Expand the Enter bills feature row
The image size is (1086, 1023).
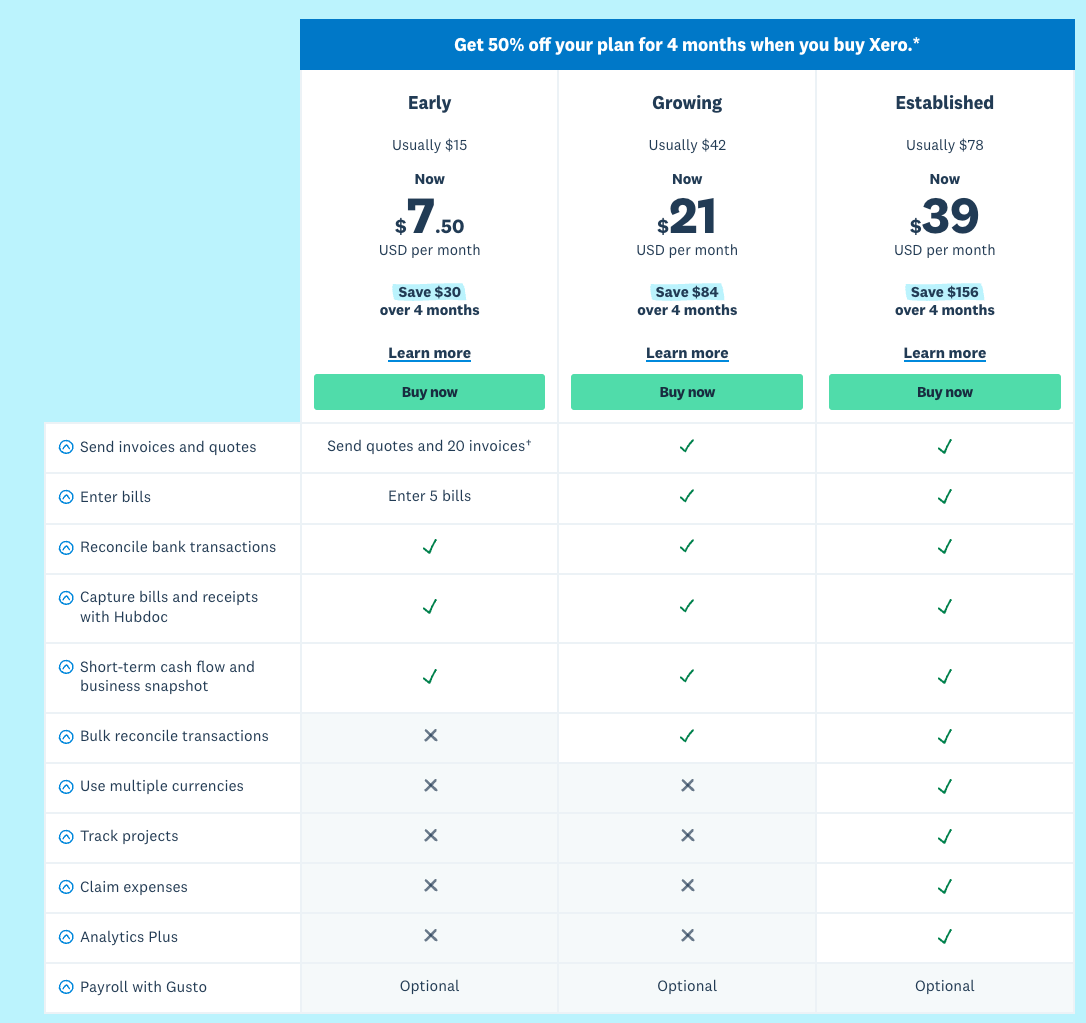pyautogui.click(x=66, y=497)
